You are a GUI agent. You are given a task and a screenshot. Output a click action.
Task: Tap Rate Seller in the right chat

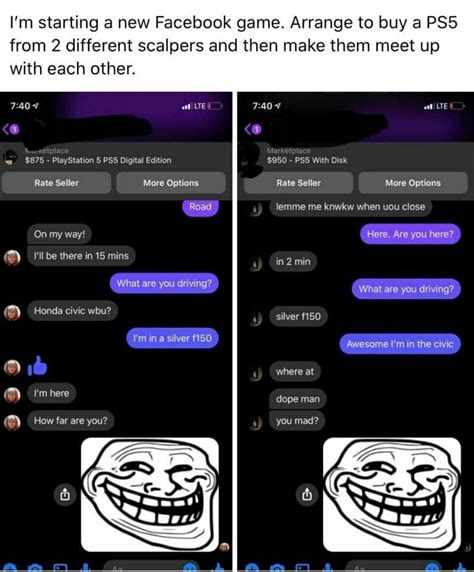[x=298, y=183]
